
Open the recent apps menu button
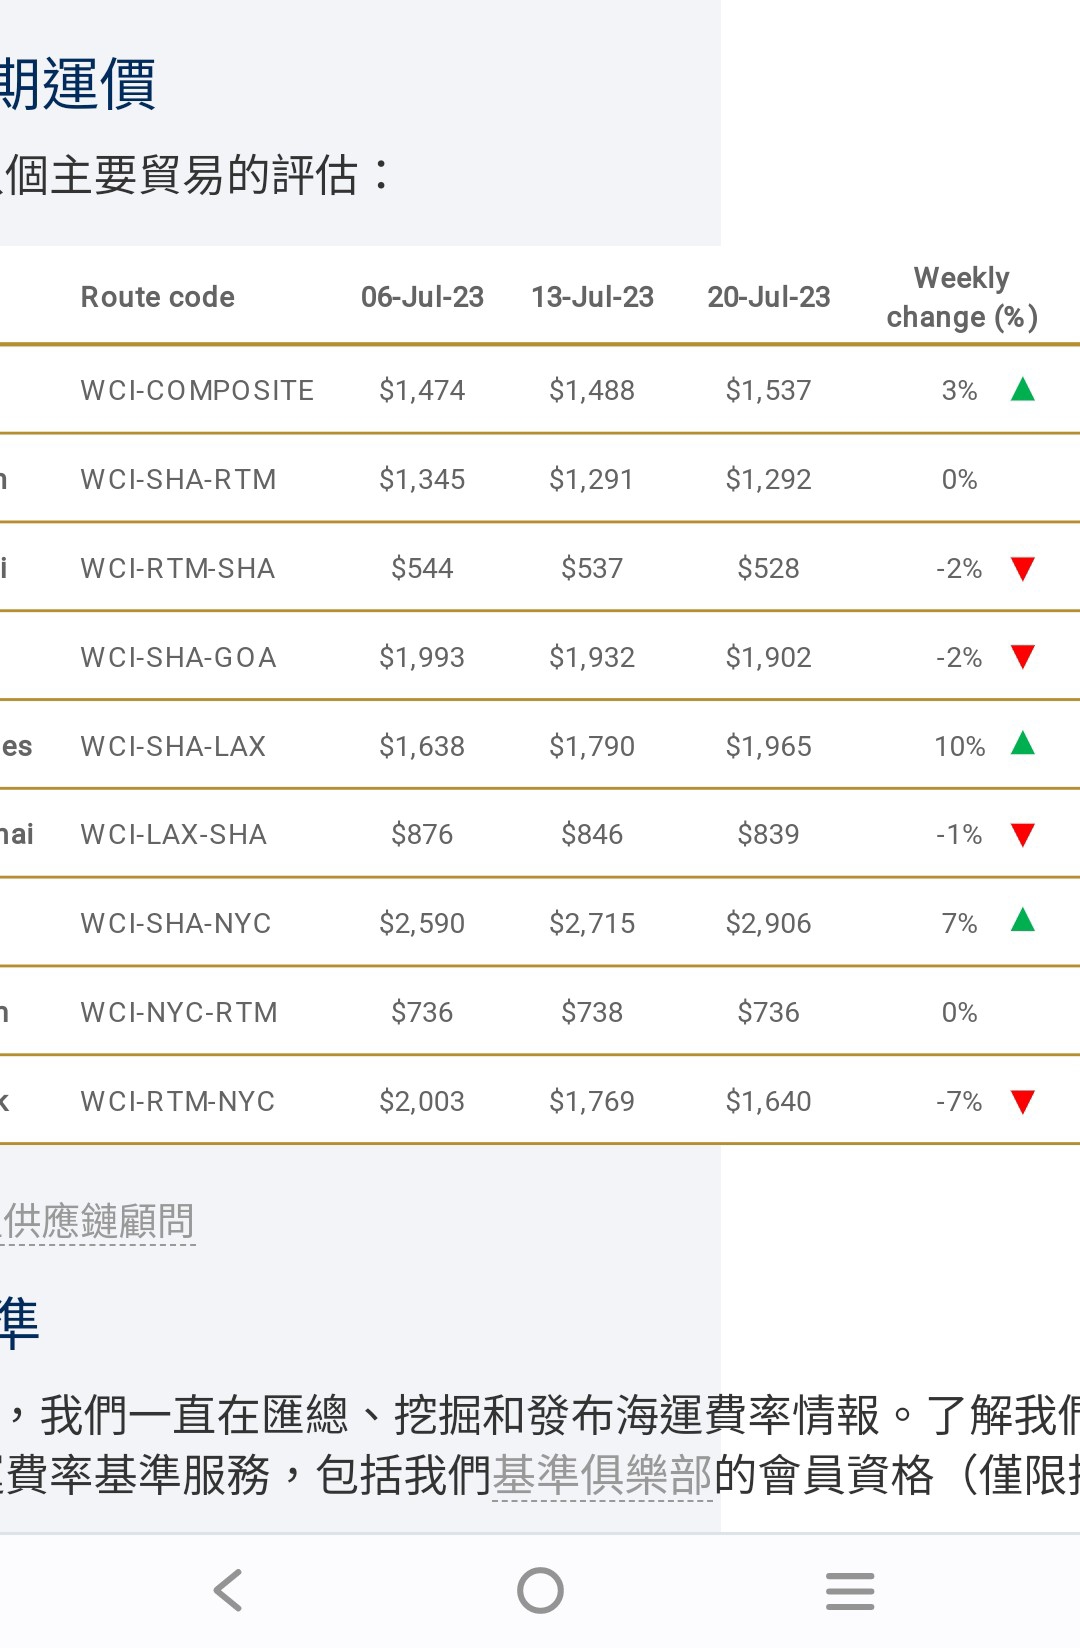coord(850,1590)
